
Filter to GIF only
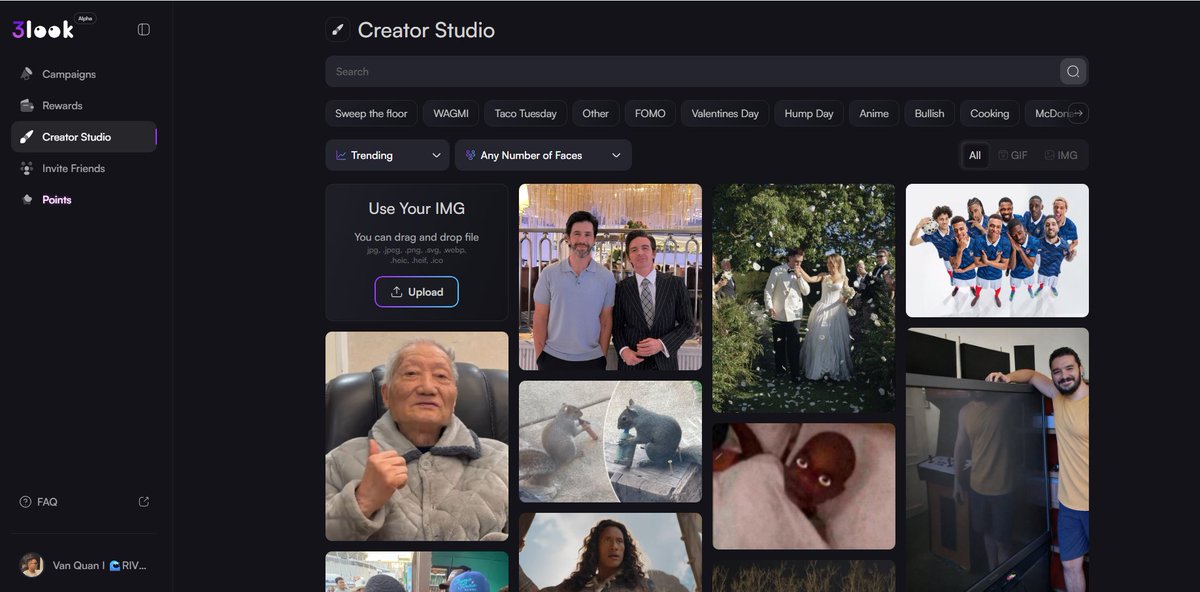coord(1012,155)
